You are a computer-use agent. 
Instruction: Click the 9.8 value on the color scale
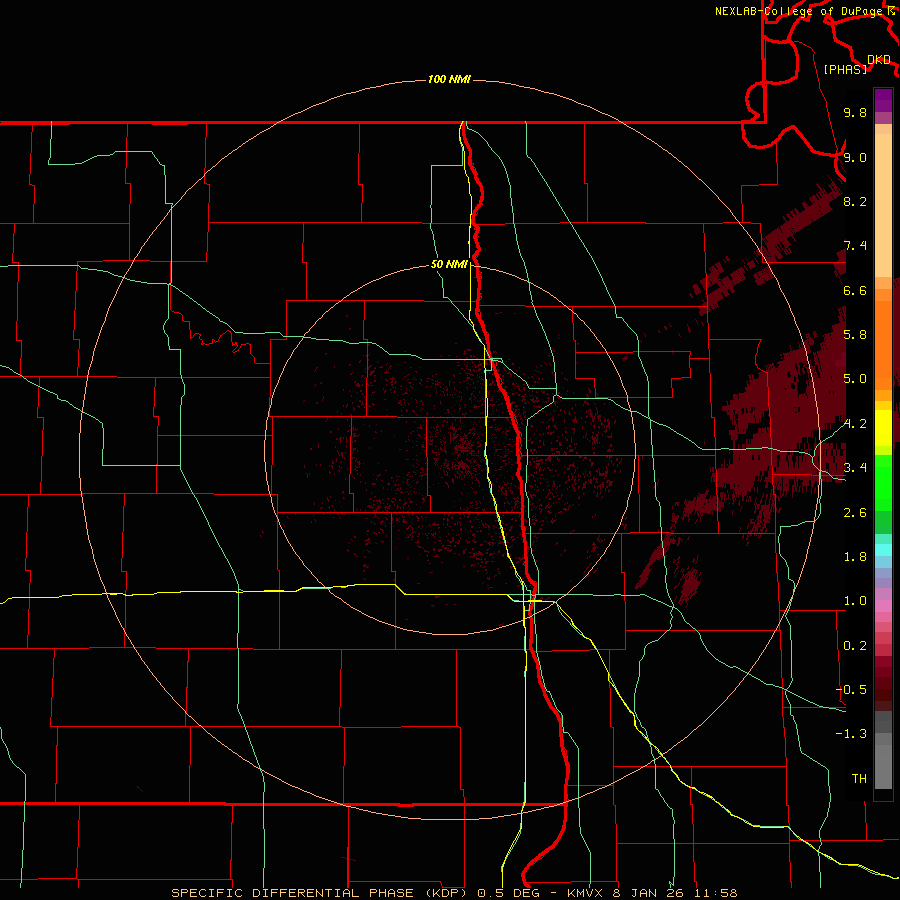855,112
